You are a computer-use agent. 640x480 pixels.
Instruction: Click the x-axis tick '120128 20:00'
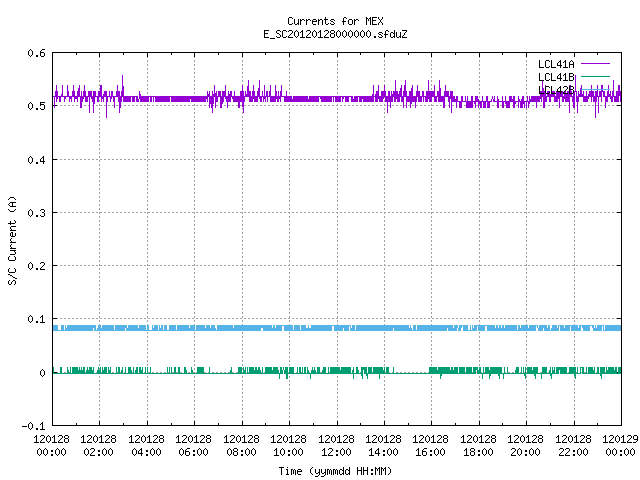[x=525, y=446]
